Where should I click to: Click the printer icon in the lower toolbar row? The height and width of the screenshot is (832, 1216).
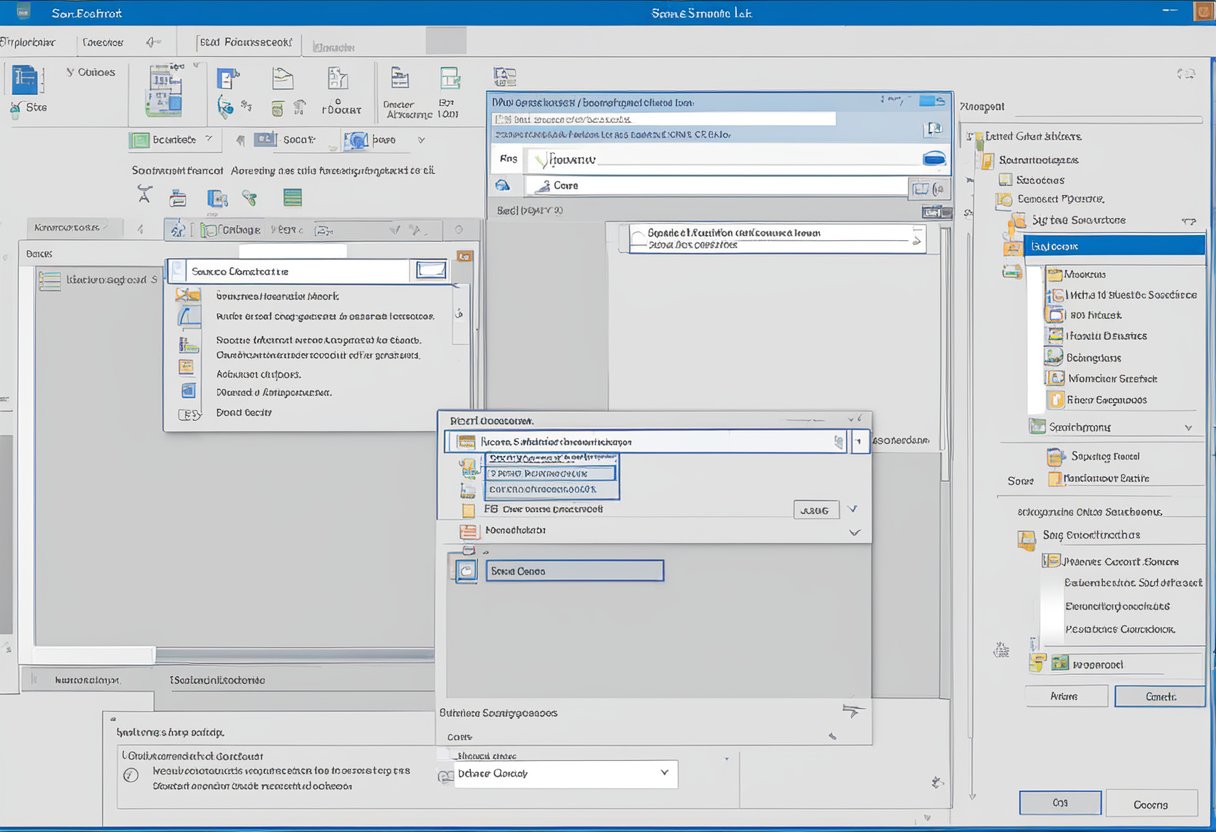(x=176, y=196)
